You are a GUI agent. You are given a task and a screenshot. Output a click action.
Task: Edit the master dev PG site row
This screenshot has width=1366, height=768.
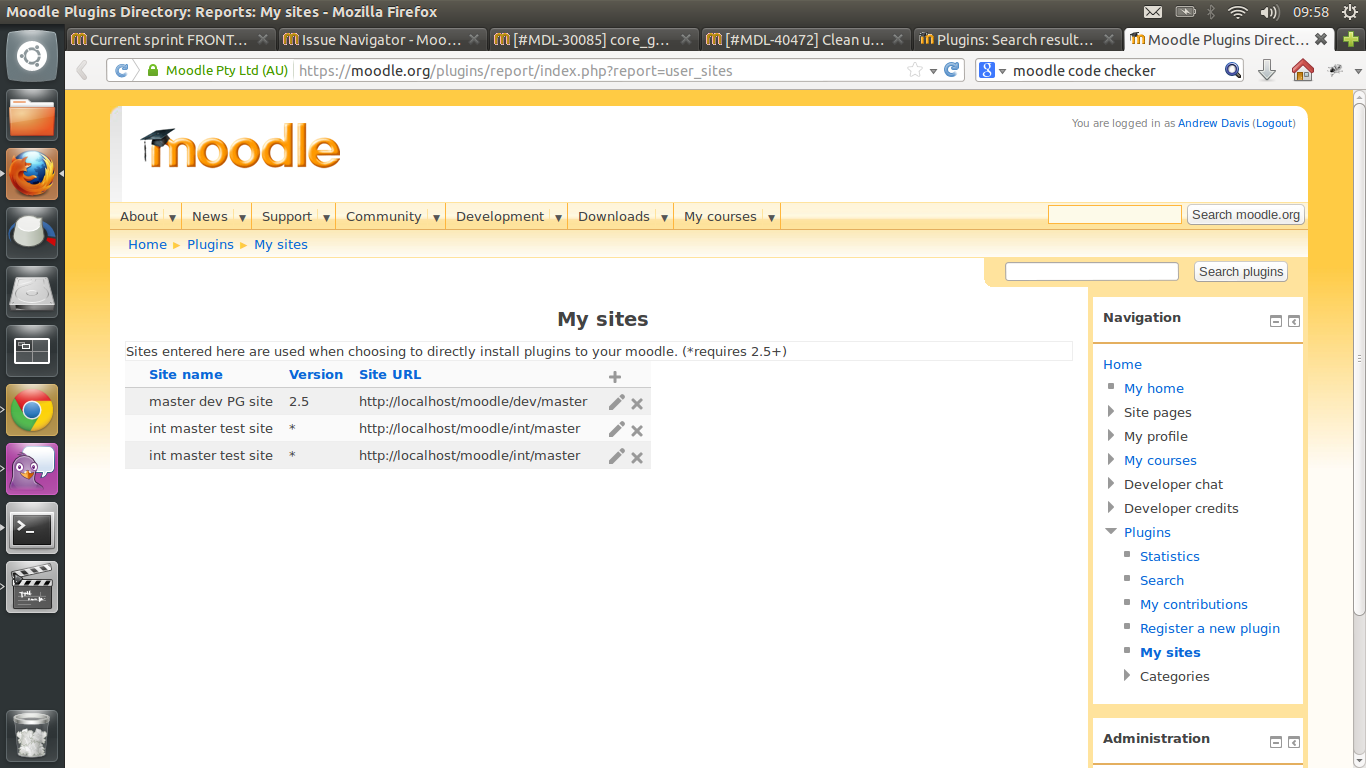pyautogui.click(x=617, y=402)
